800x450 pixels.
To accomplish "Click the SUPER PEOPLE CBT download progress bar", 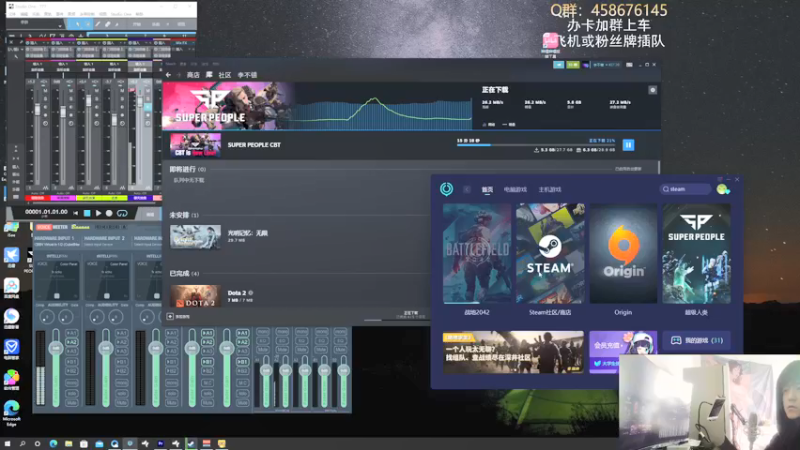I will (536, 145).
